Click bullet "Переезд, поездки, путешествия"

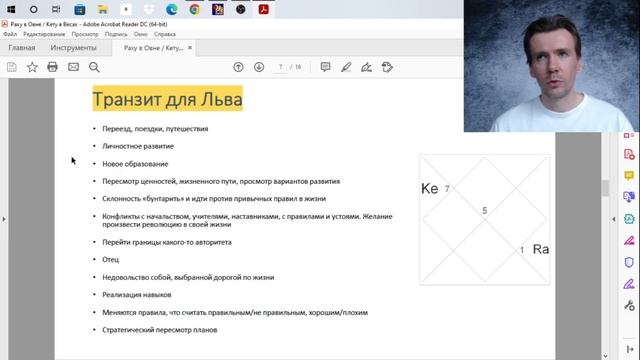155,129
